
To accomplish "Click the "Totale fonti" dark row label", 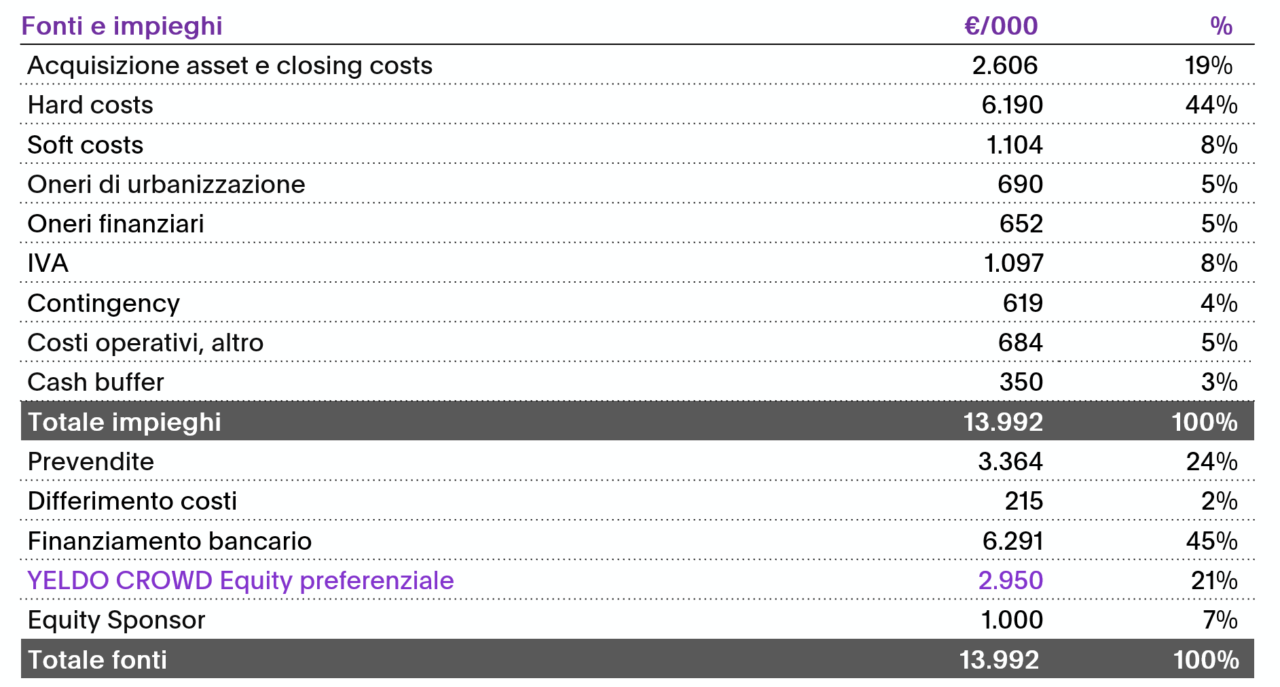I will click(97, 660).
